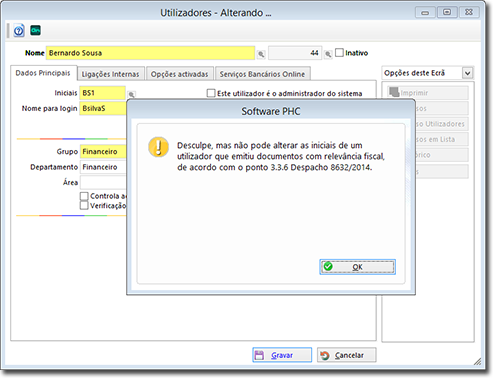Check 'Este utilizador é o administrador do sistema'
This screenshot has width=496, height=382.
211,93
